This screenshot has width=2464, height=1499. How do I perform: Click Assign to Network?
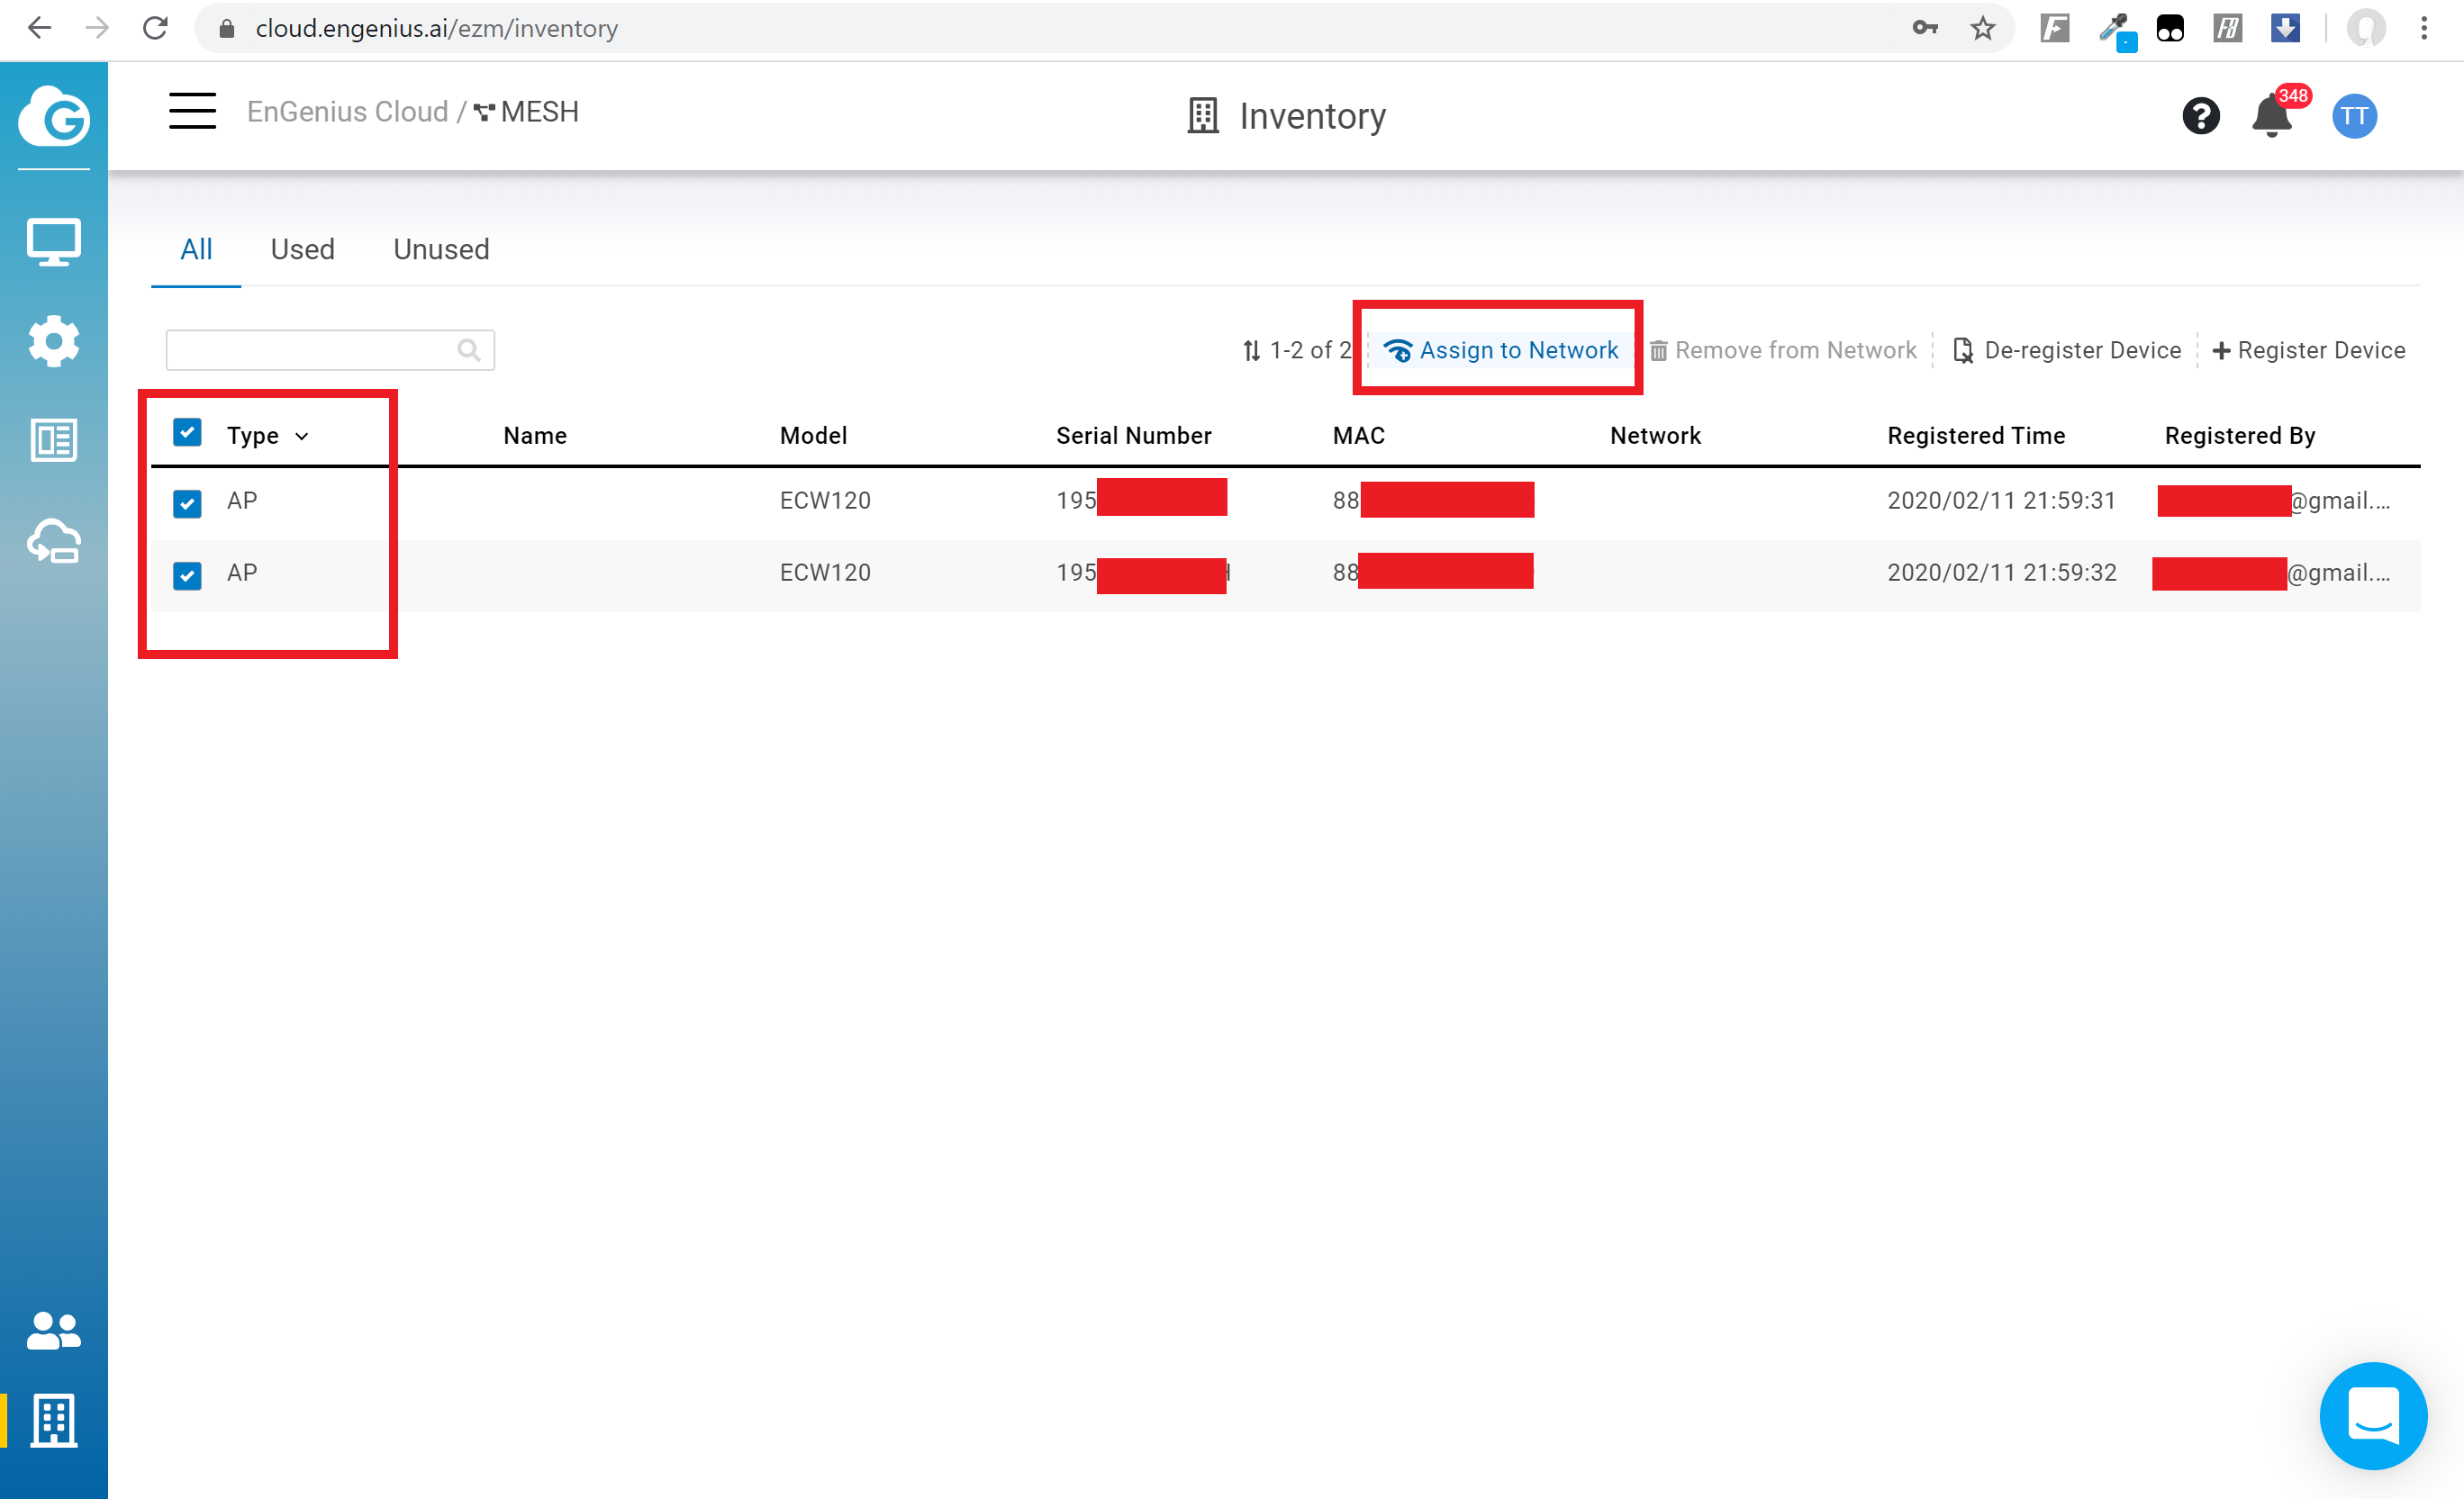(1500, 350)
